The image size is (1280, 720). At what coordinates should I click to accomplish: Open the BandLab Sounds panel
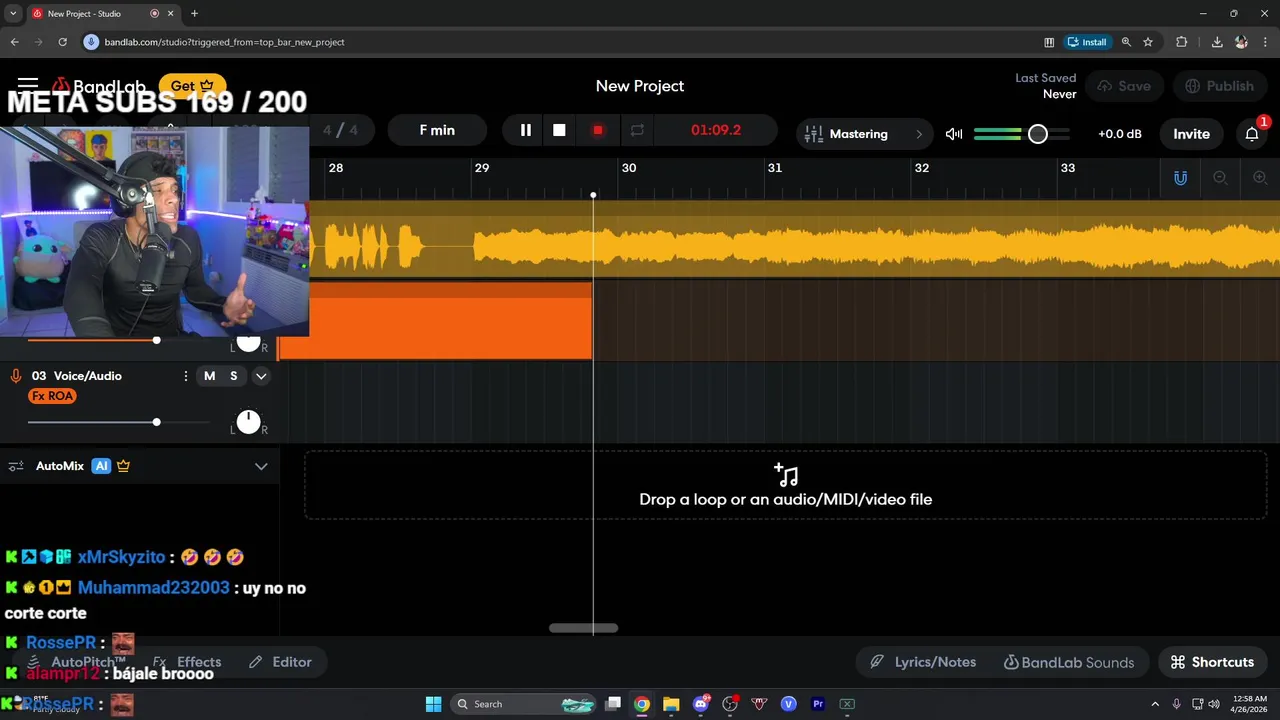coord(1068,662)
